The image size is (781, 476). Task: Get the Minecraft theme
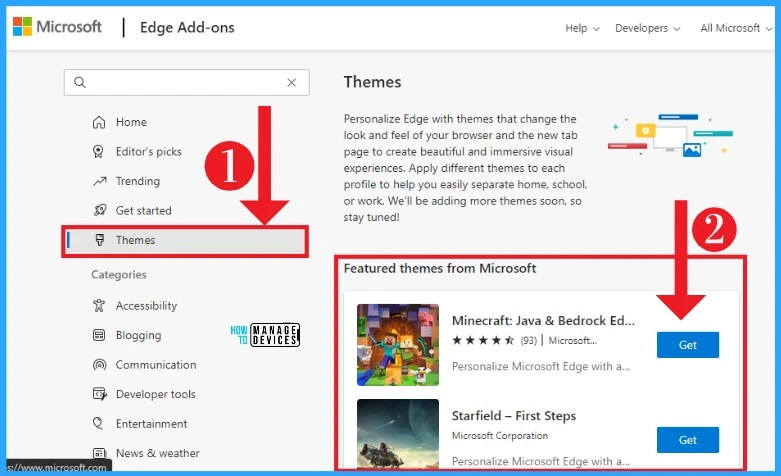click(x=687, y=345)
